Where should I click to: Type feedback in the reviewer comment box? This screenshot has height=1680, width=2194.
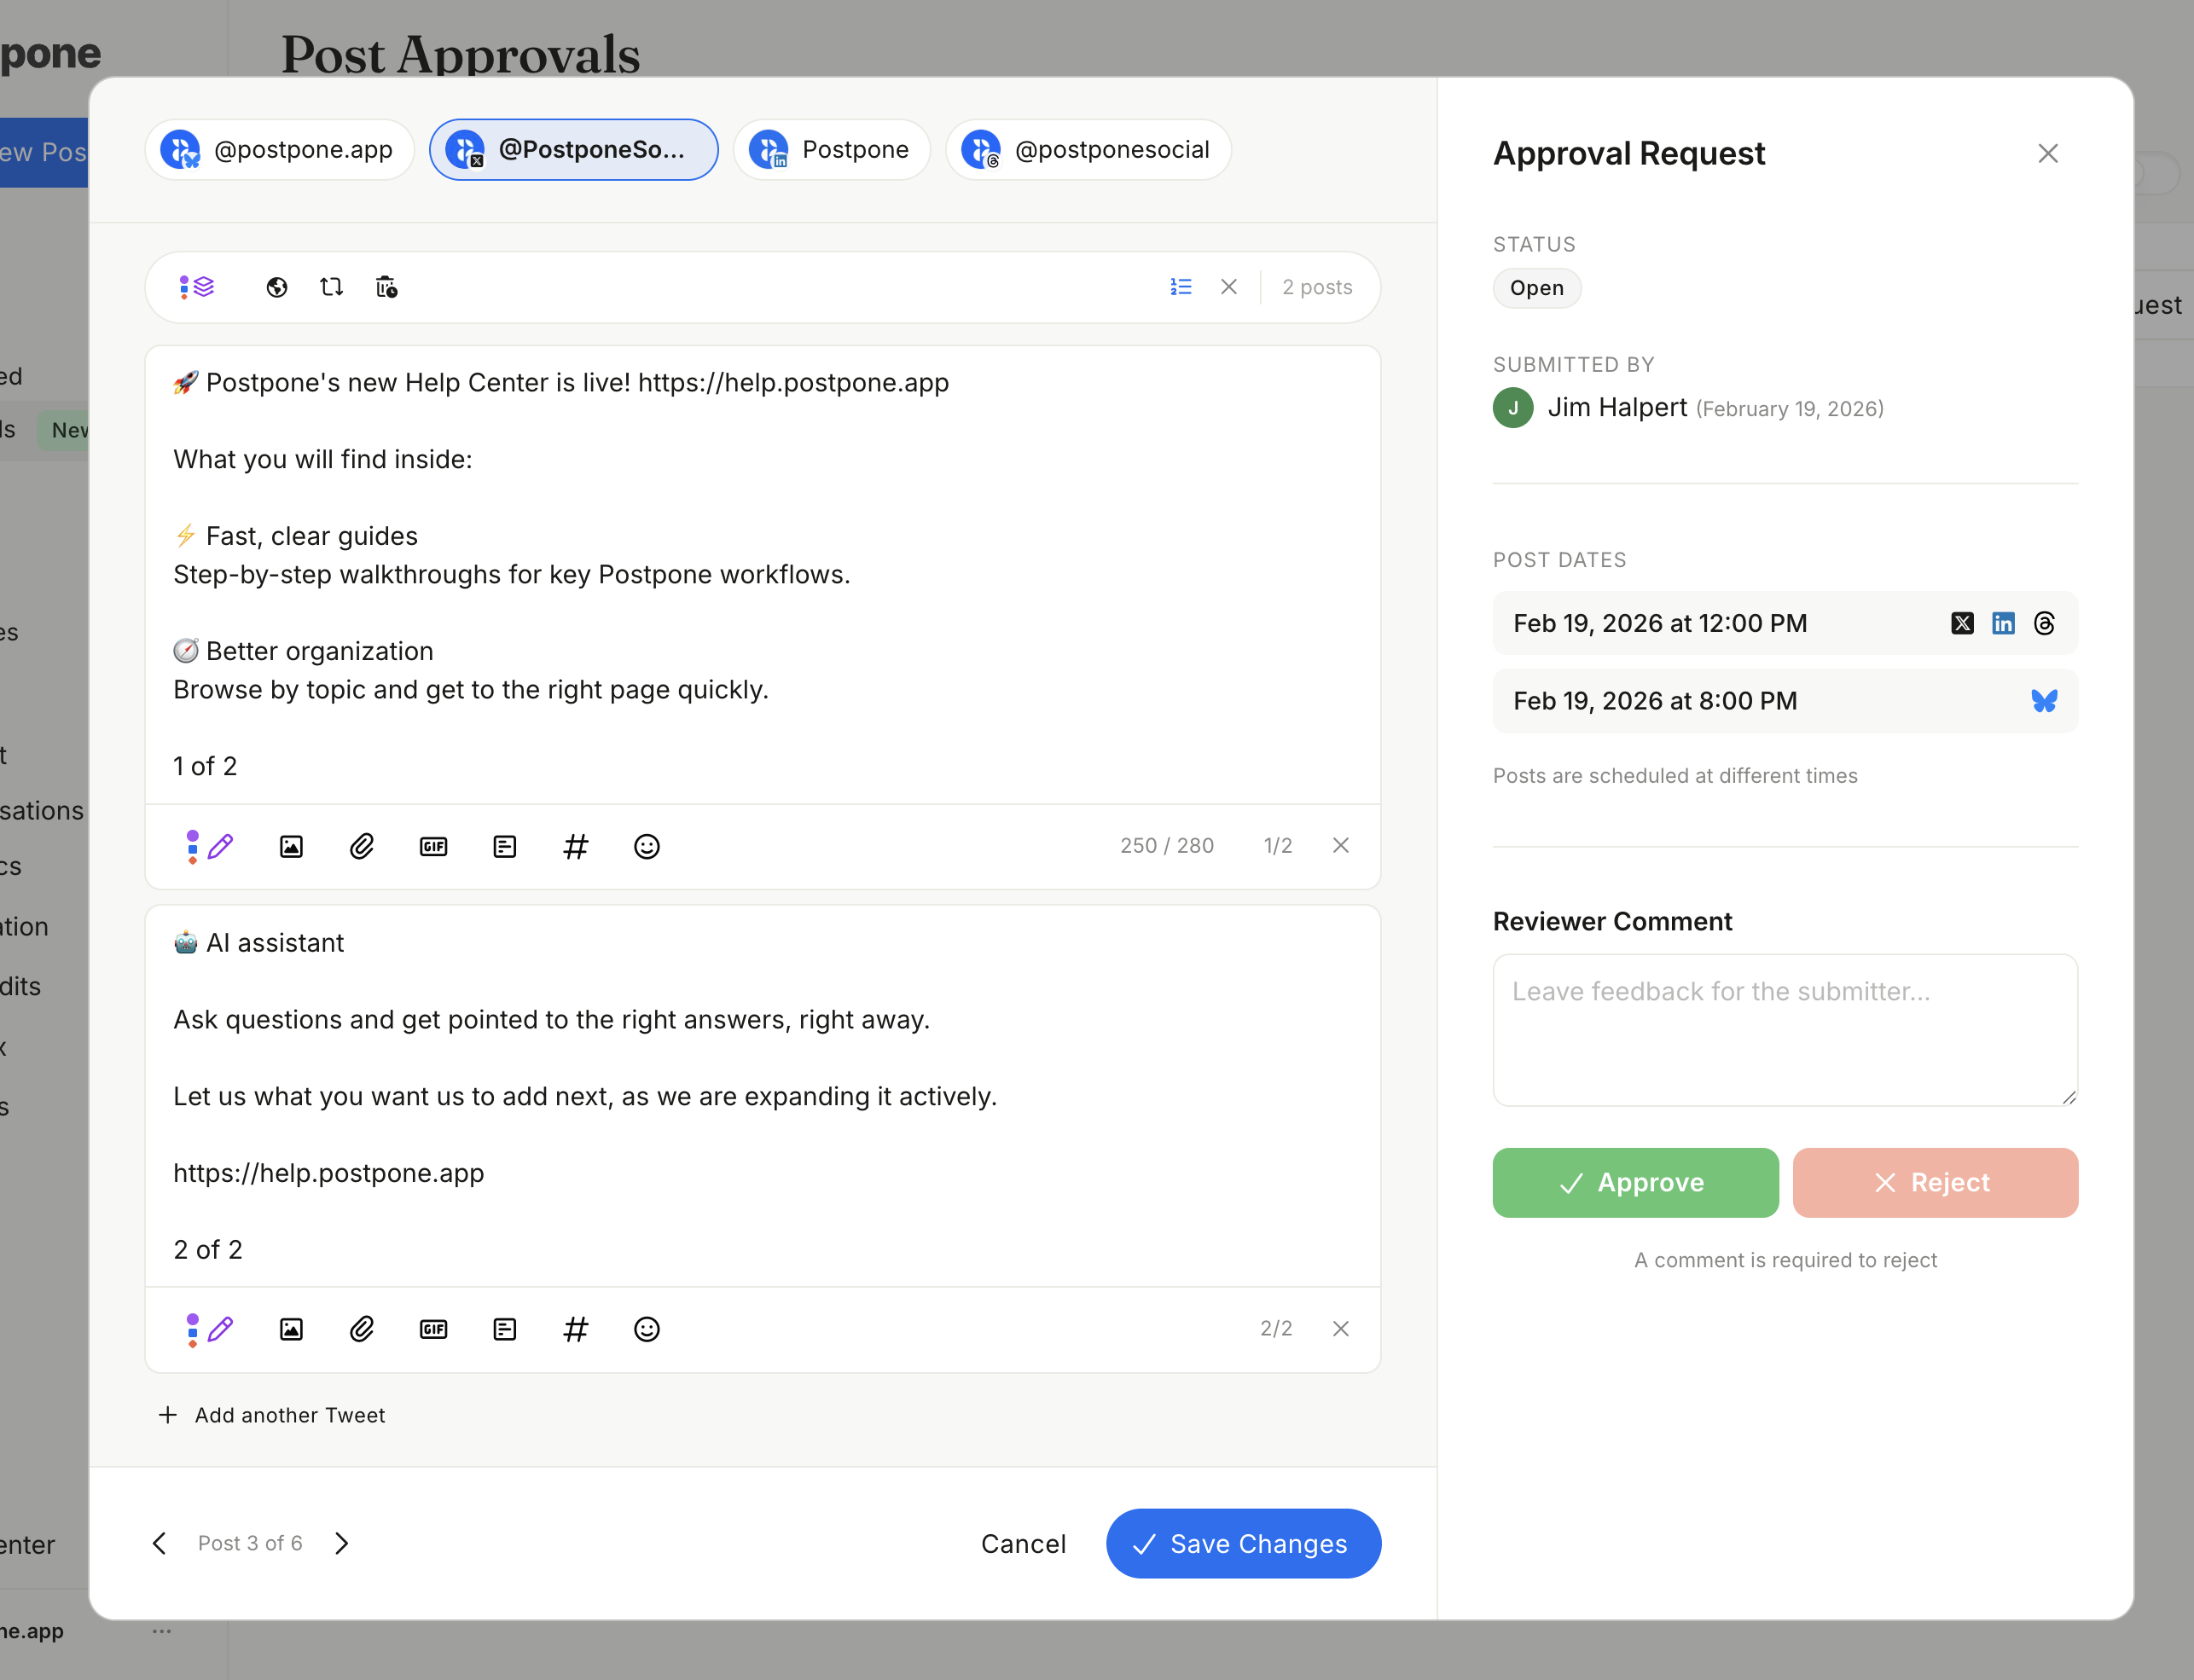1785,1030
